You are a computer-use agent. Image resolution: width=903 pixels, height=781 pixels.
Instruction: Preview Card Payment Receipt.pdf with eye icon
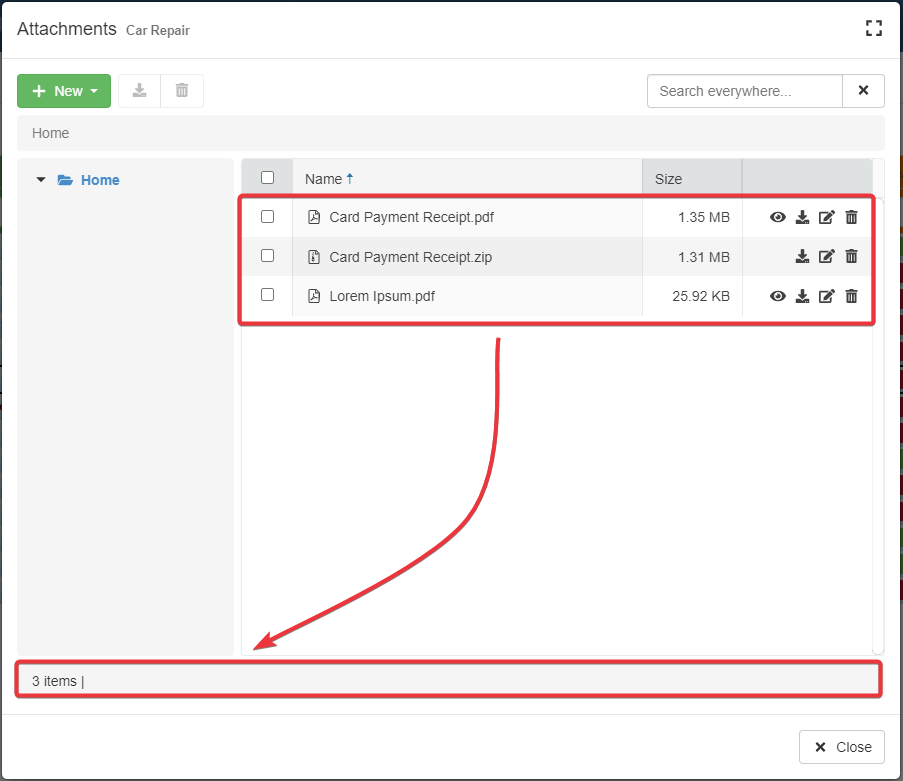click(778, 217)
